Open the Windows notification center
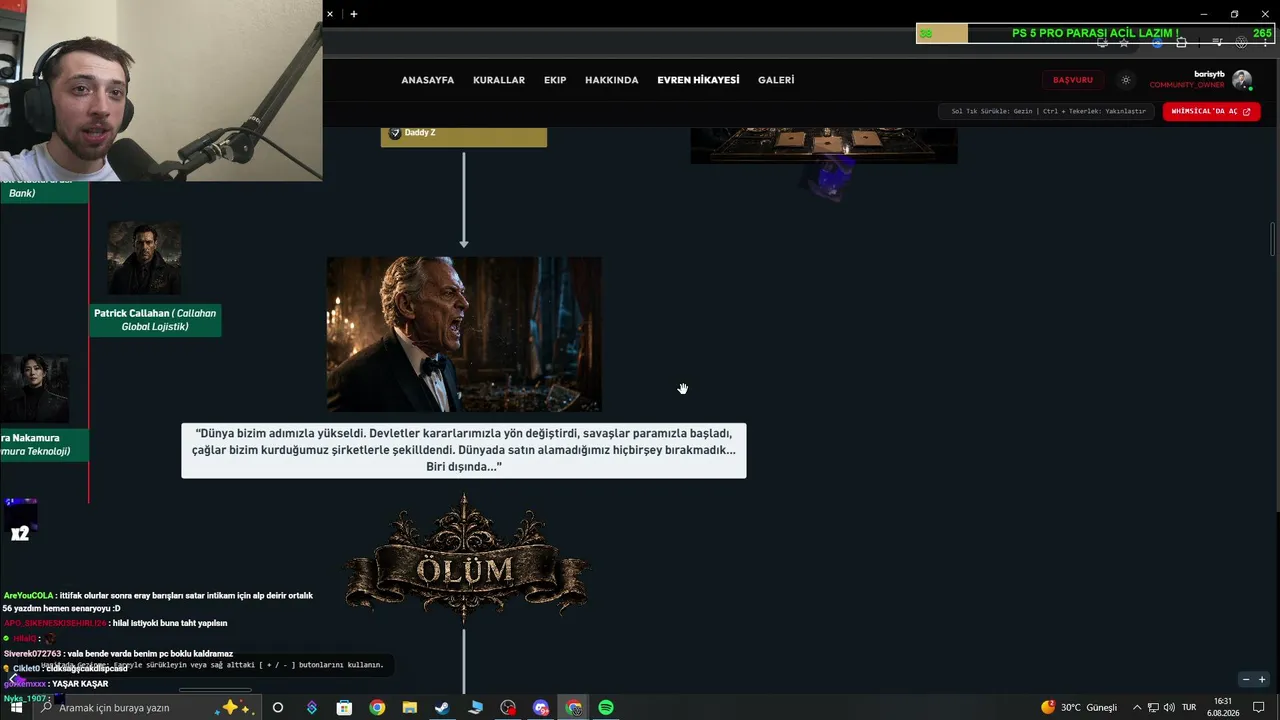This screenshot has width=1280, height=720. (1259, 707)
